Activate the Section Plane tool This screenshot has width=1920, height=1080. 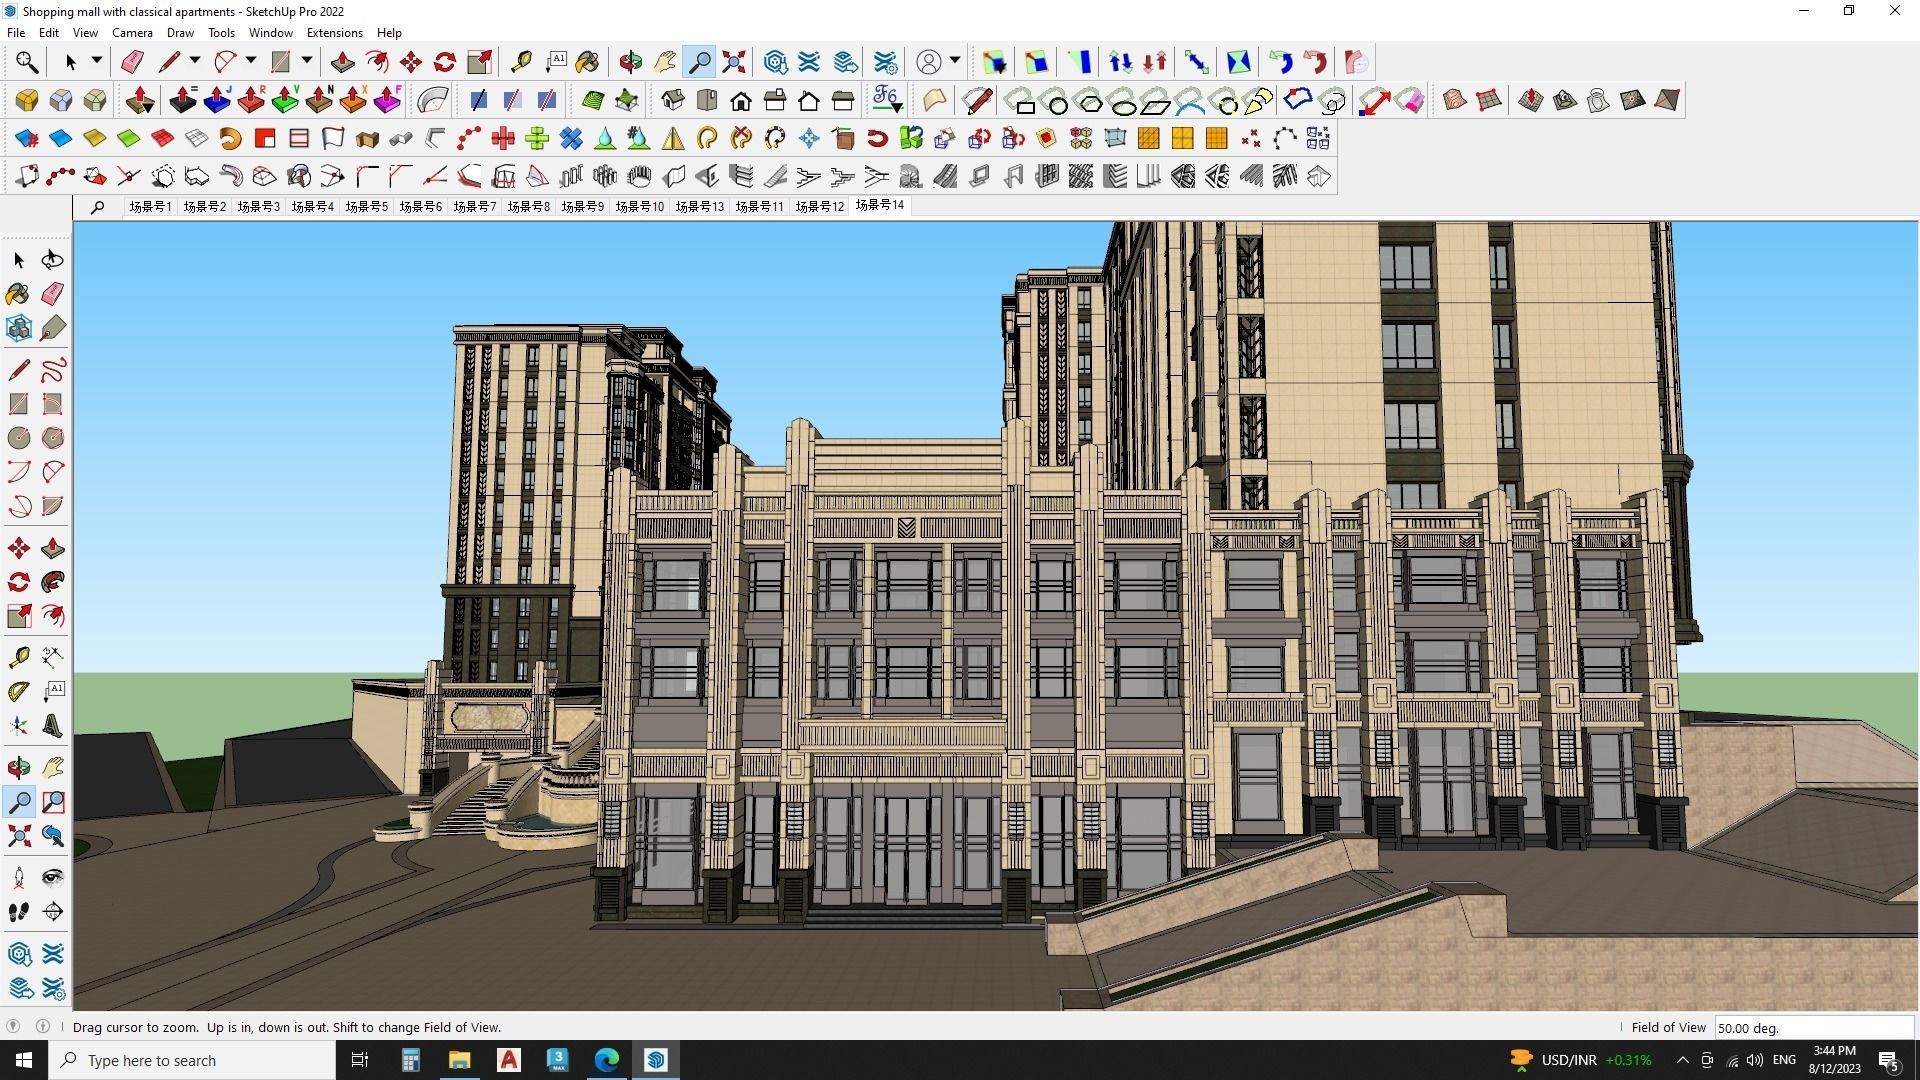click(x=52, y=911)
